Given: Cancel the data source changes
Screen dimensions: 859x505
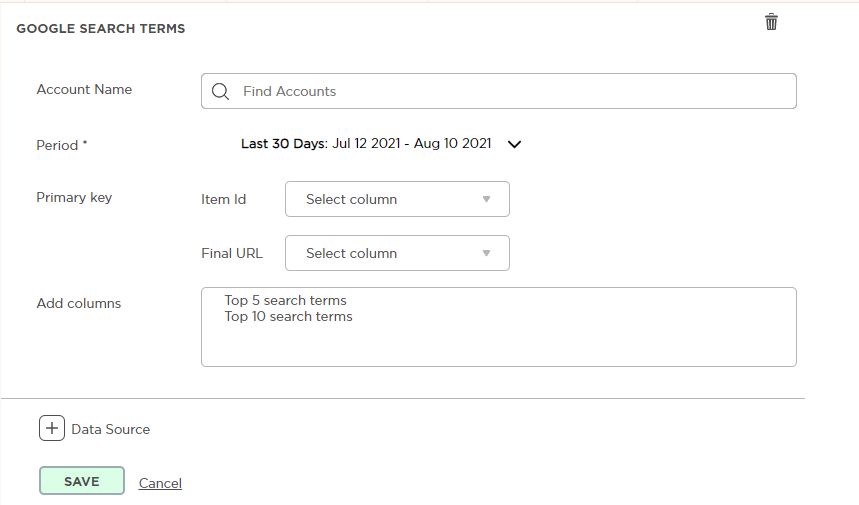Looking at the screenshot, I should 160,483.
